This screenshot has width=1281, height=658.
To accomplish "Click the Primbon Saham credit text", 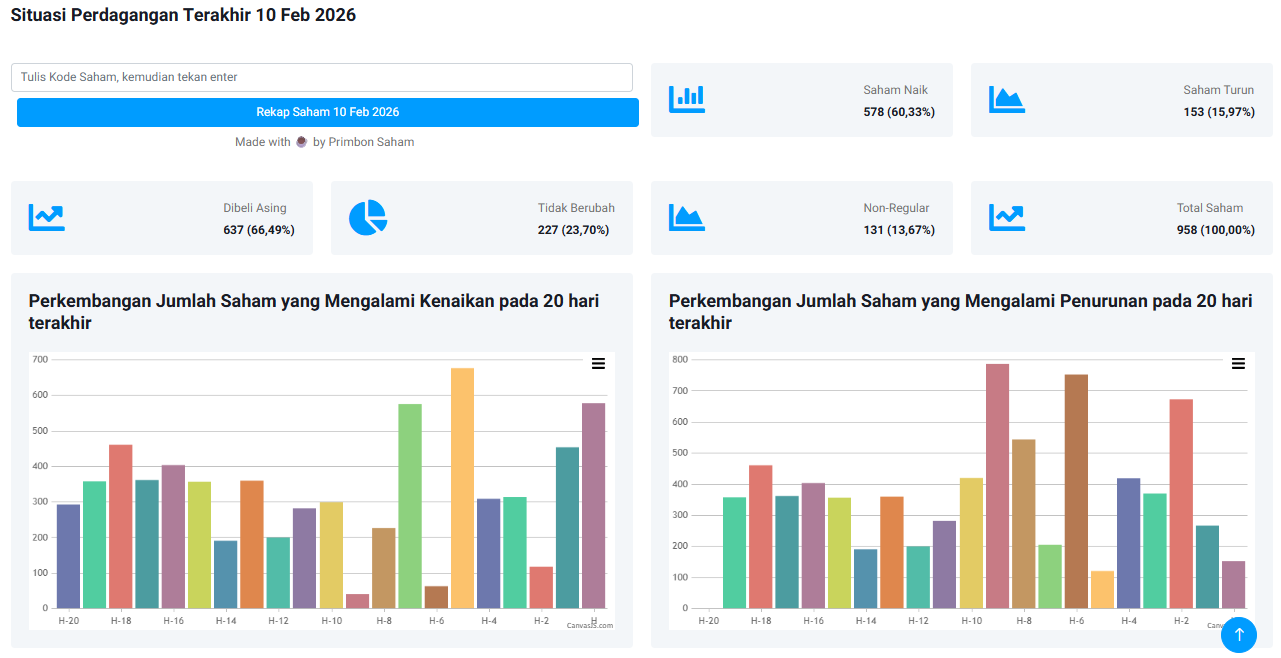I will (x=363, y=142).
